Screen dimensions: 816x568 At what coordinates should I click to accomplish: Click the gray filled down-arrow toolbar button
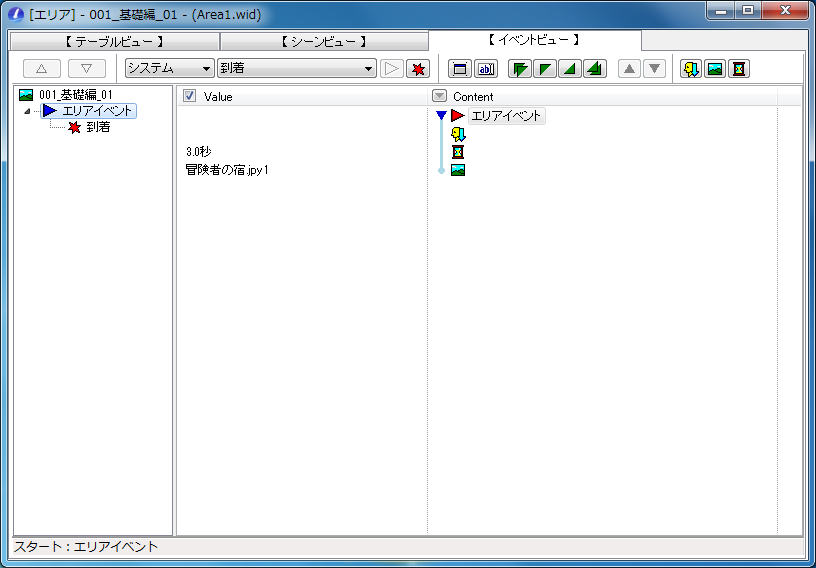(654, 69)
